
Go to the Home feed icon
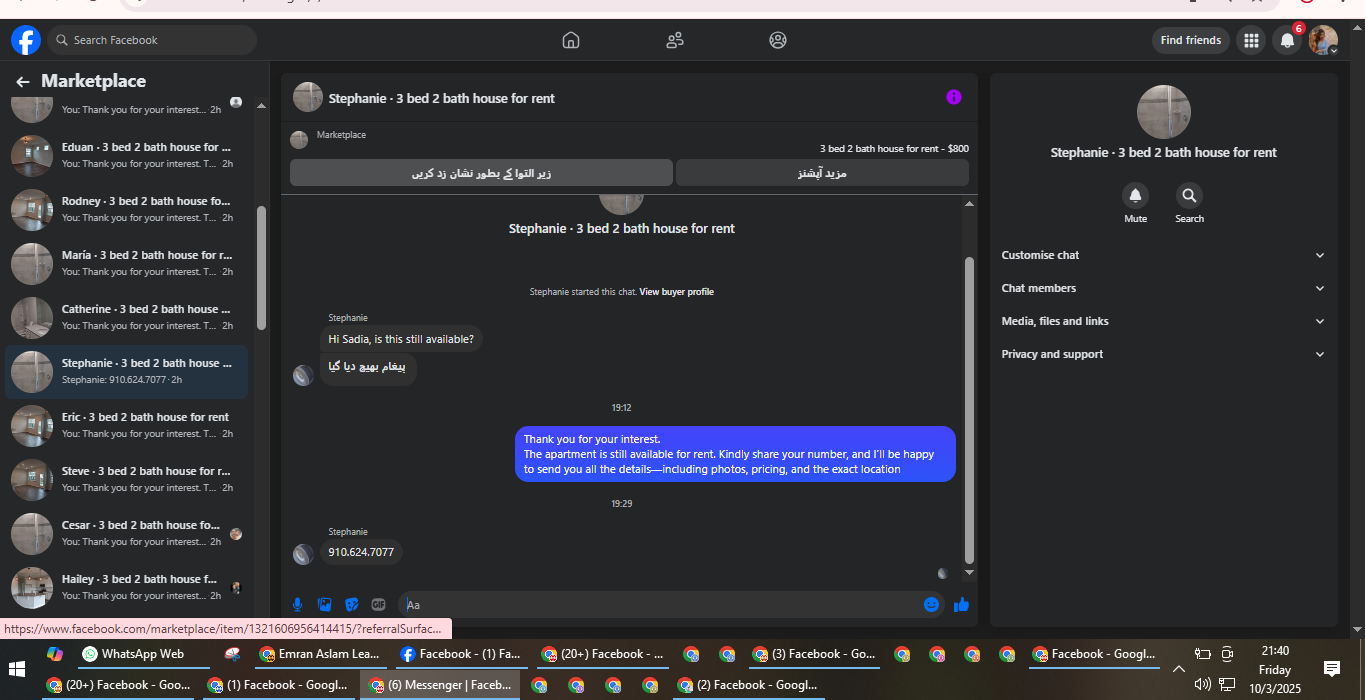coord(571,40)
